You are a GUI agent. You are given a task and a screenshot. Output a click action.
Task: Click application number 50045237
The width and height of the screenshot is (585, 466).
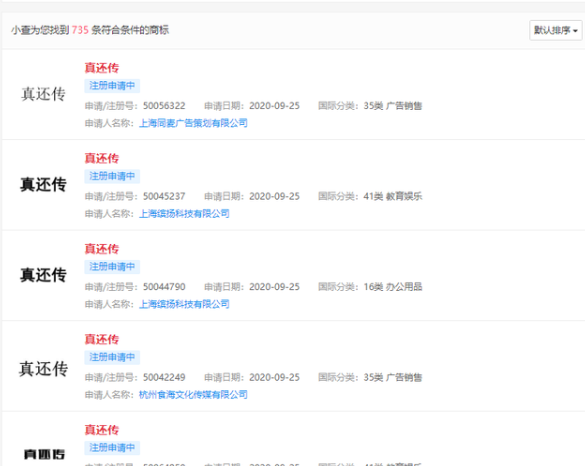[x=164, y=196]
